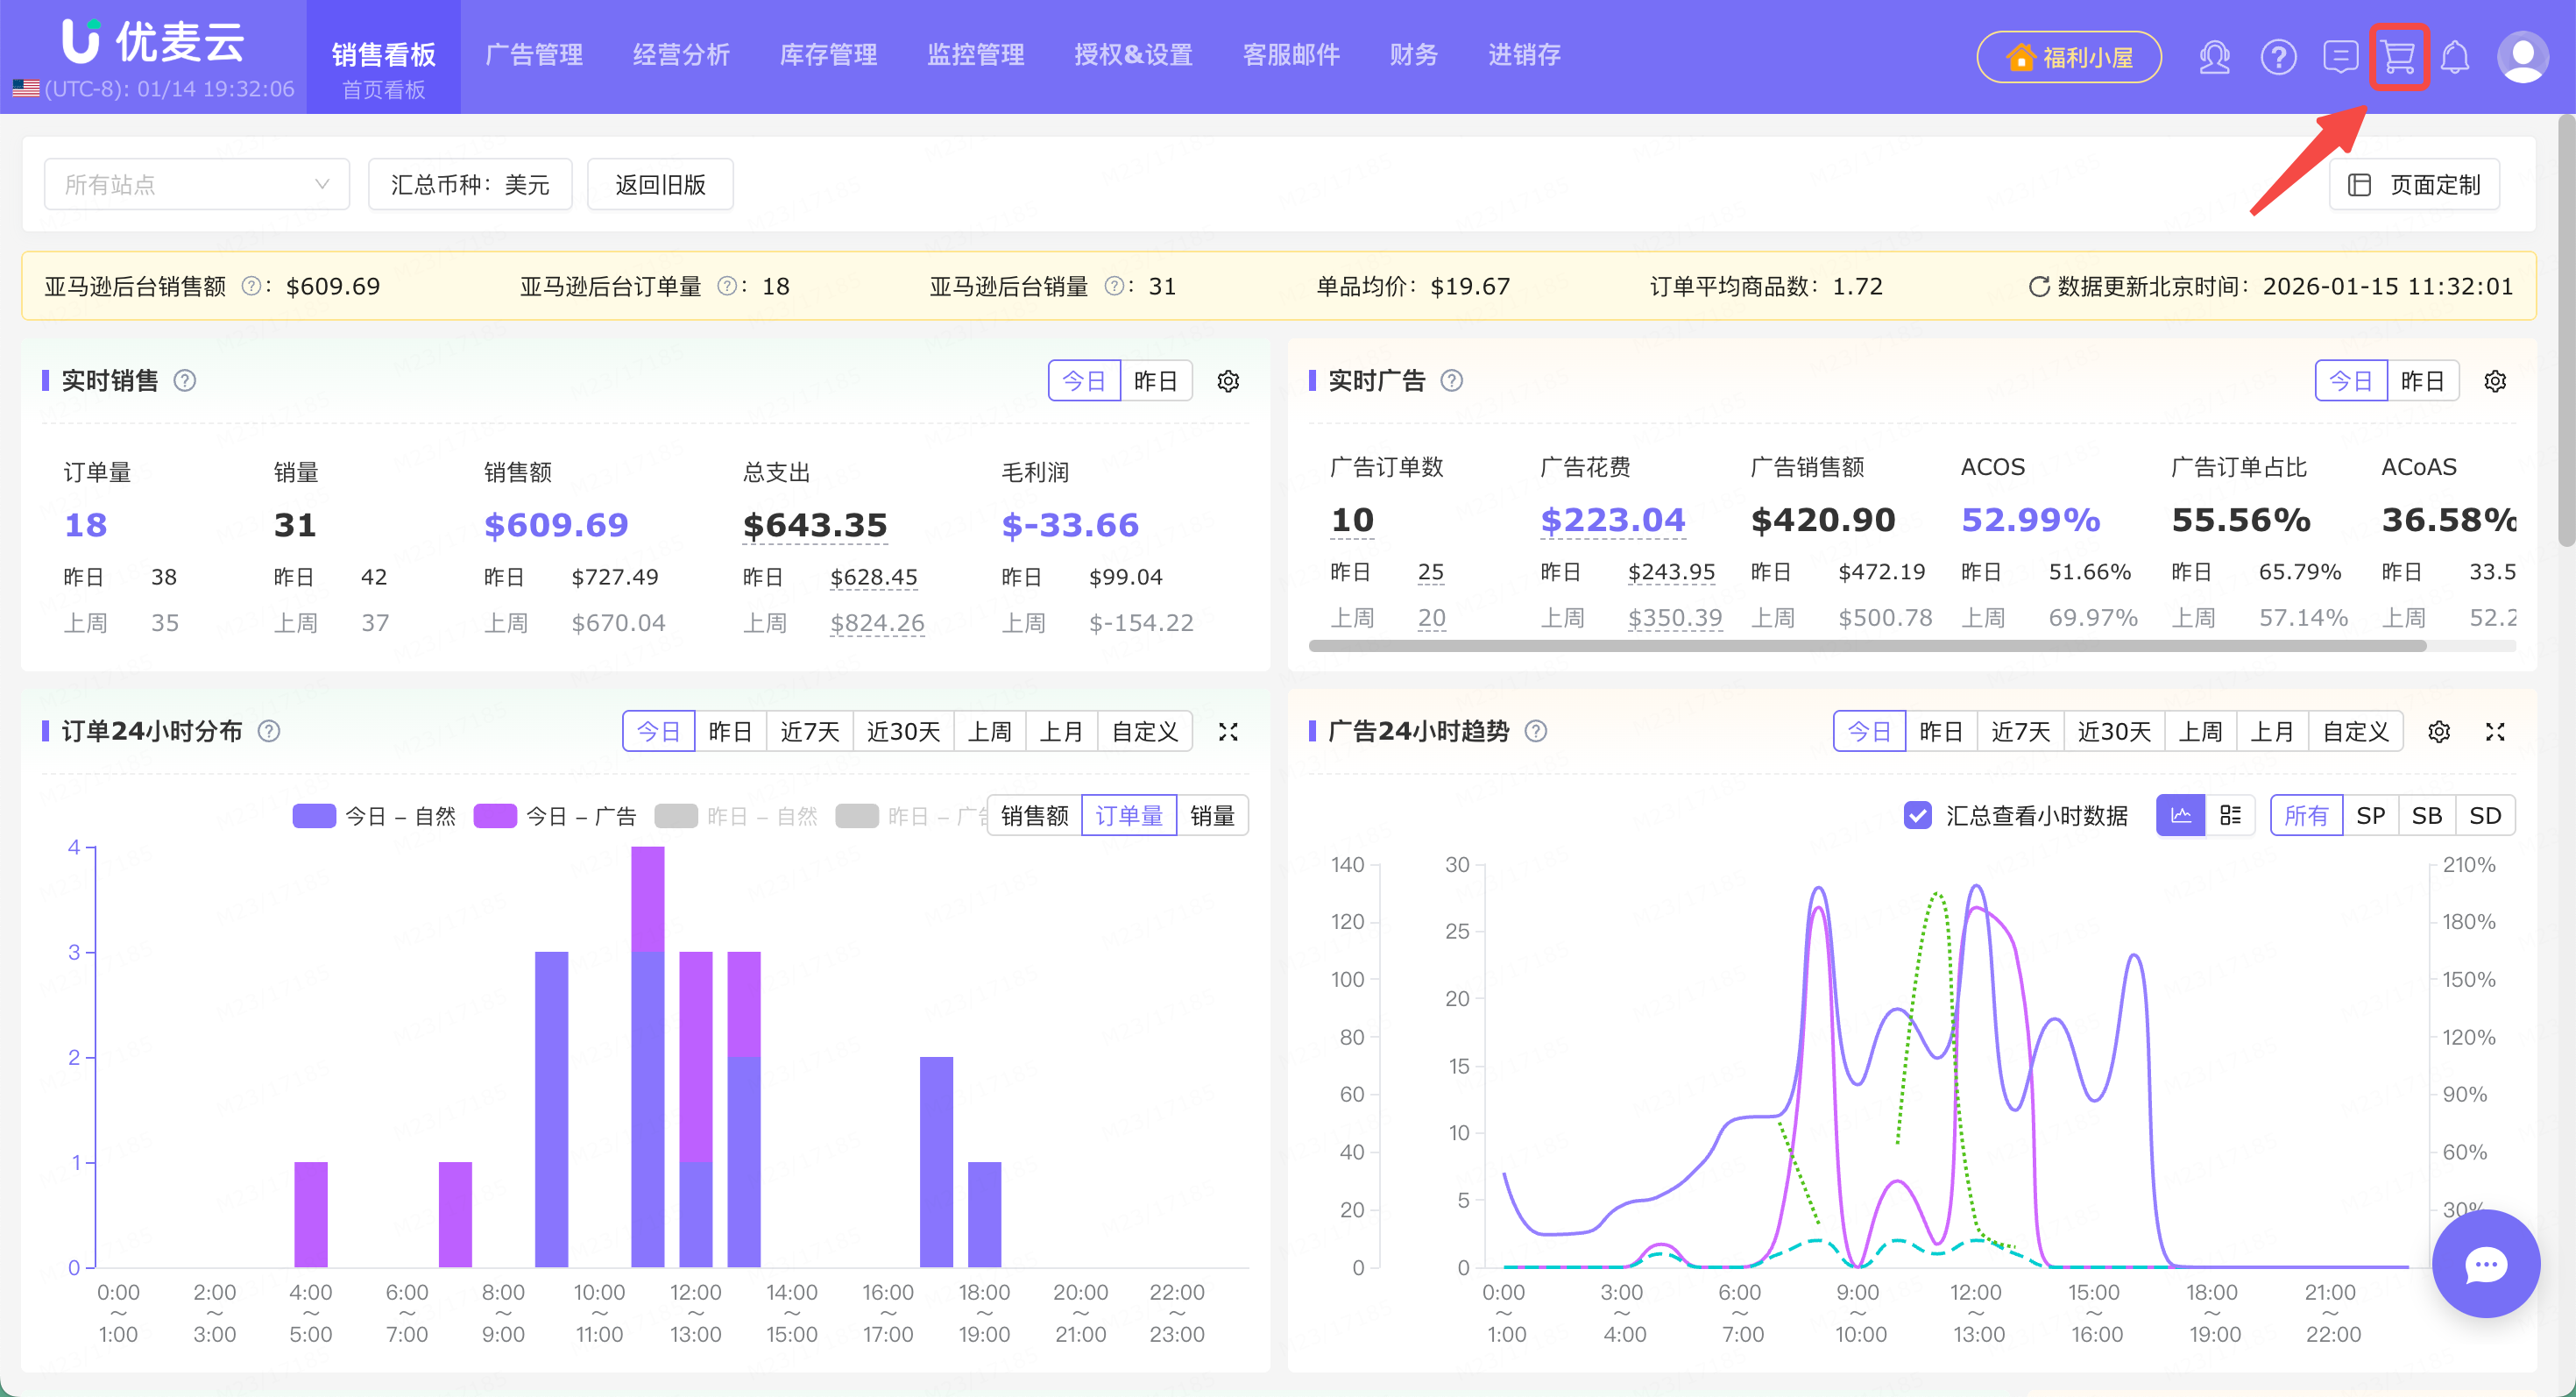
Task: Open the 广告管理 navigation menu
Action: pyautogui.click(x=534, y=55)
